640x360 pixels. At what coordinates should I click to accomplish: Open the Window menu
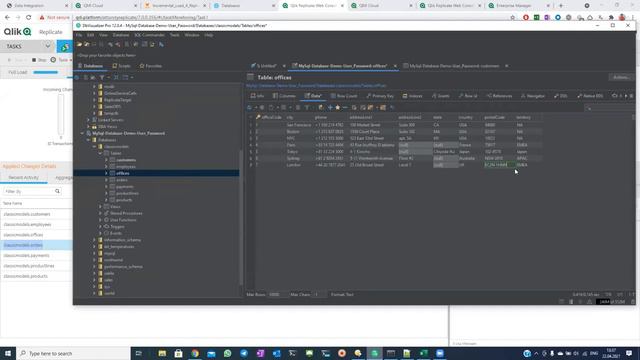tap(192, 35)
